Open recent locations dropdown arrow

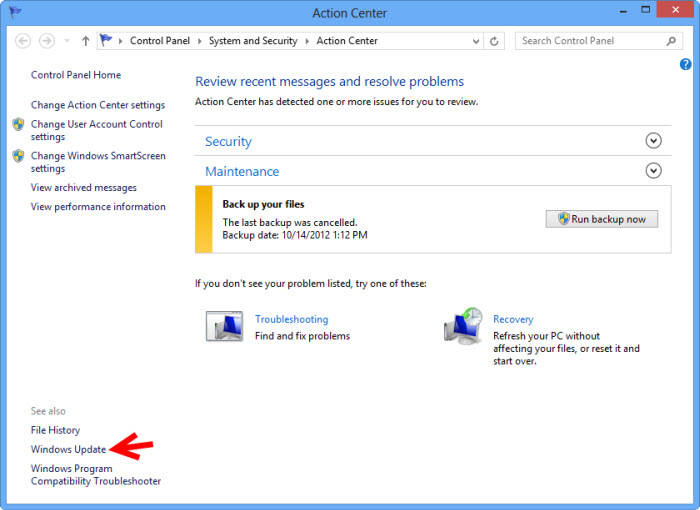tap(67, 41)
